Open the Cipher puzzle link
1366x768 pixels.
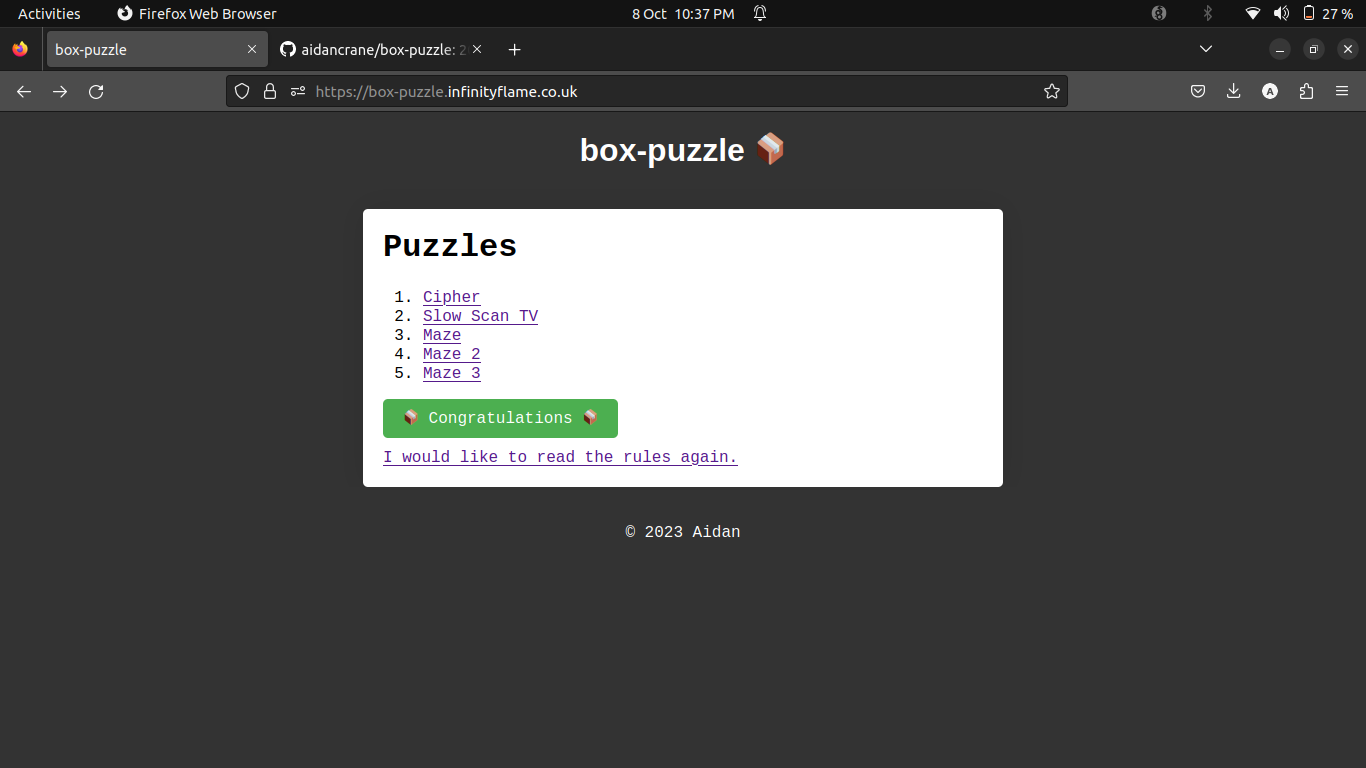click(x=451, y=297)
